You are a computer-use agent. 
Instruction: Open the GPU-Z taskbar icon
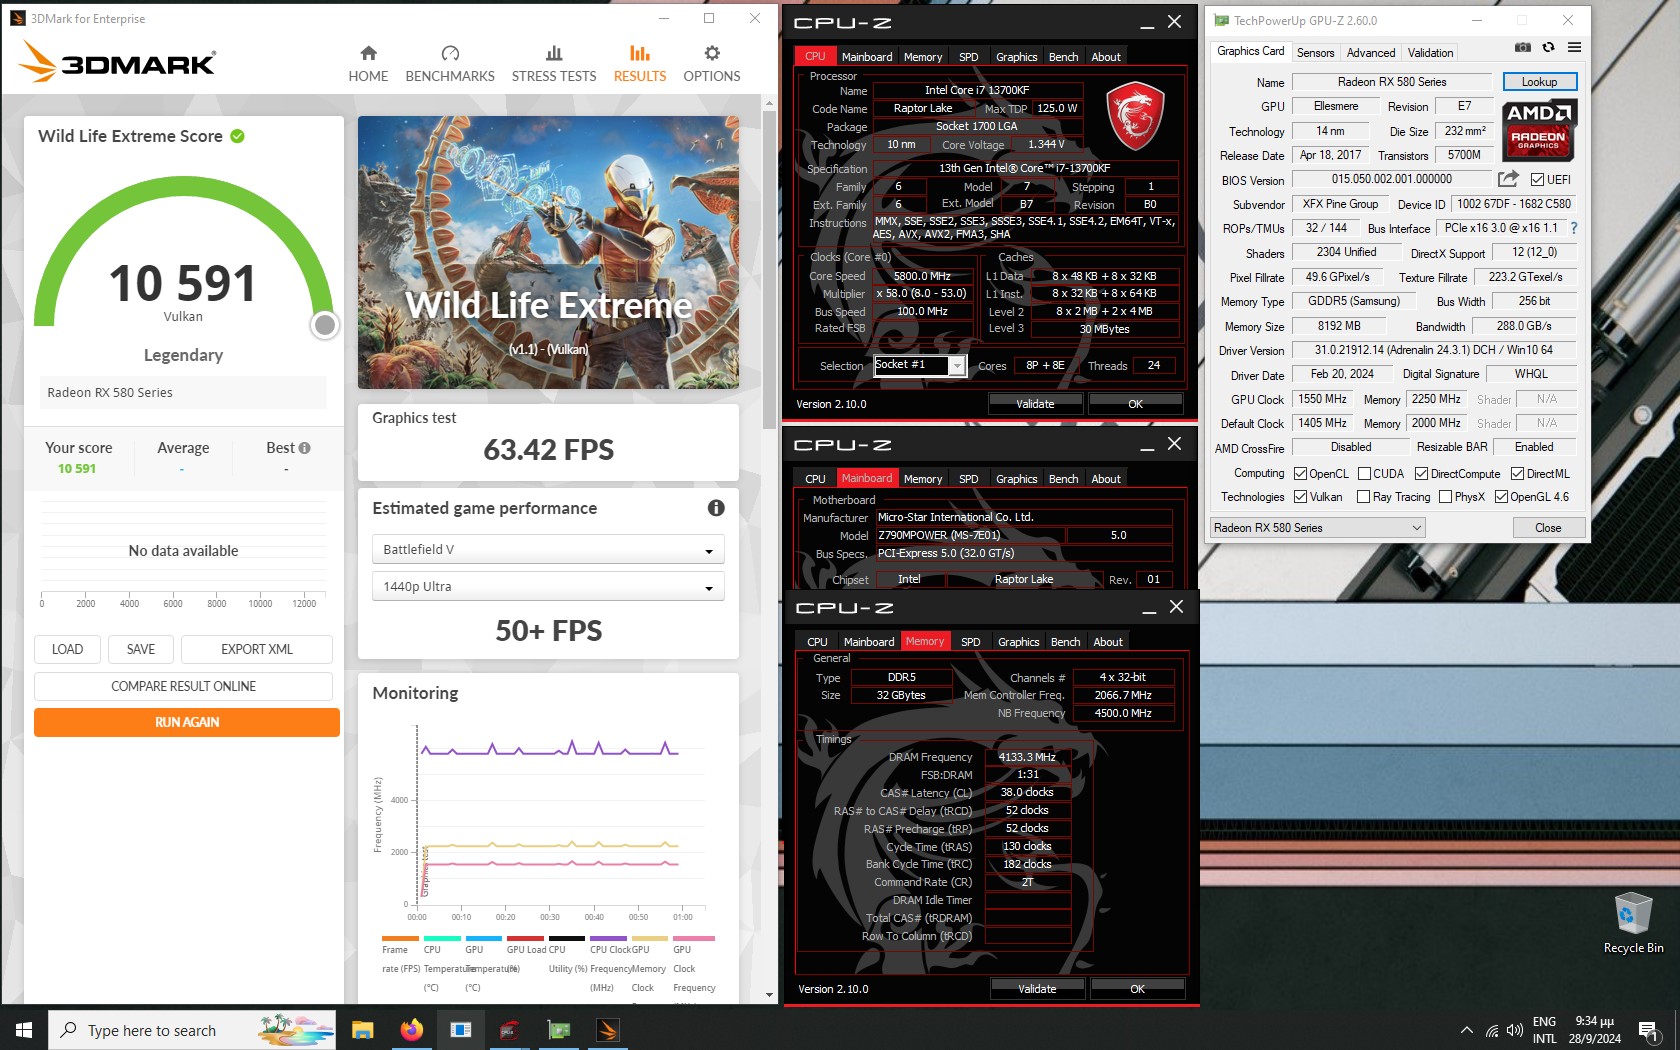coord(559,1030)
